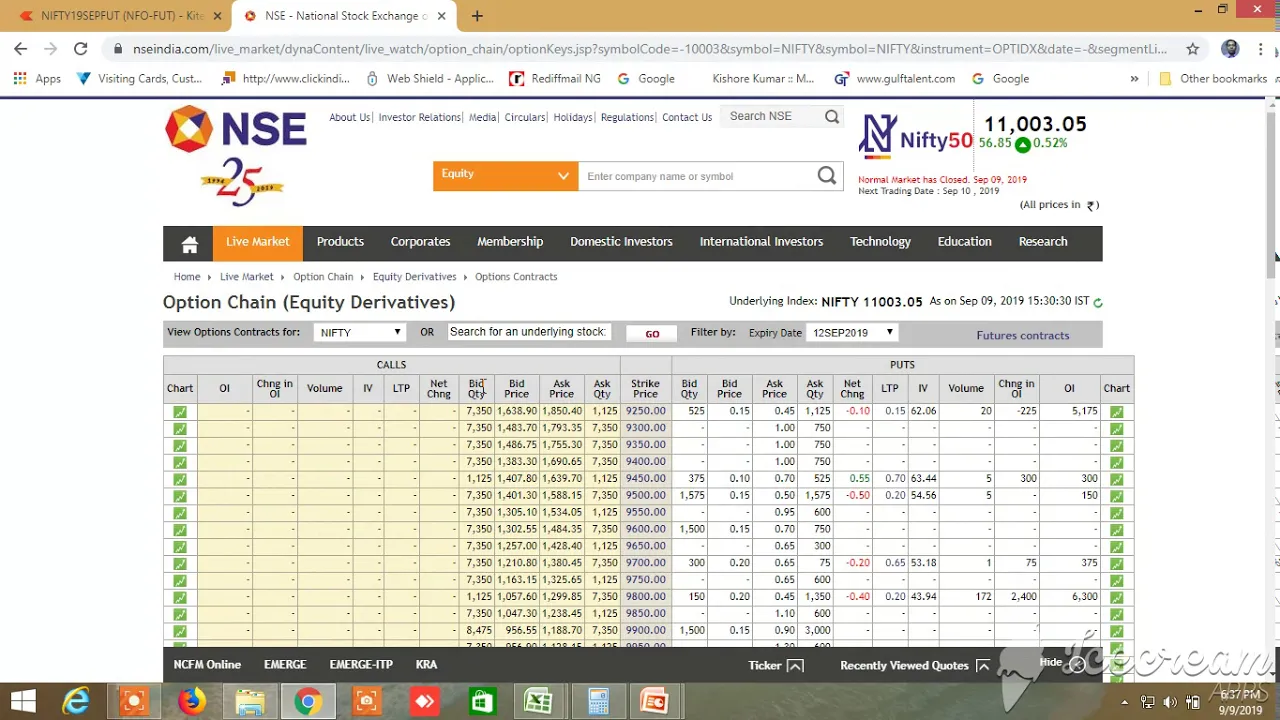Open puts chart icon for strike 9500.00

coord(1116,496)
